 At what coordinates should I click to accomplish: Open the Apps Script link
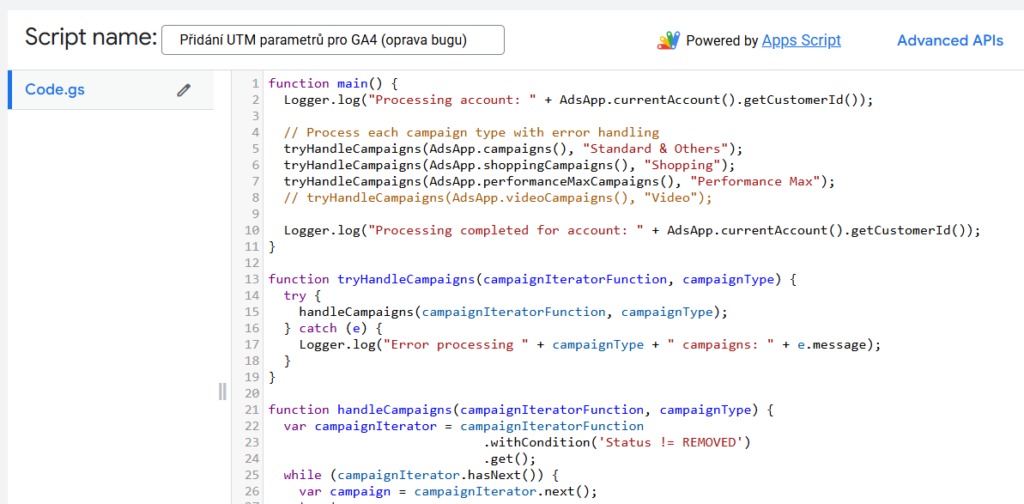click(801, 40)
